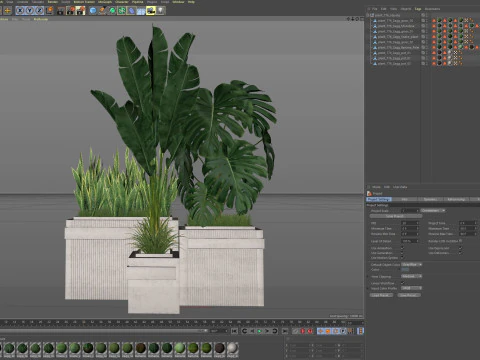This screenshot has width=480, height=360.
Task: Open the Default Object Color dropdown
Action: pos(412,264)
